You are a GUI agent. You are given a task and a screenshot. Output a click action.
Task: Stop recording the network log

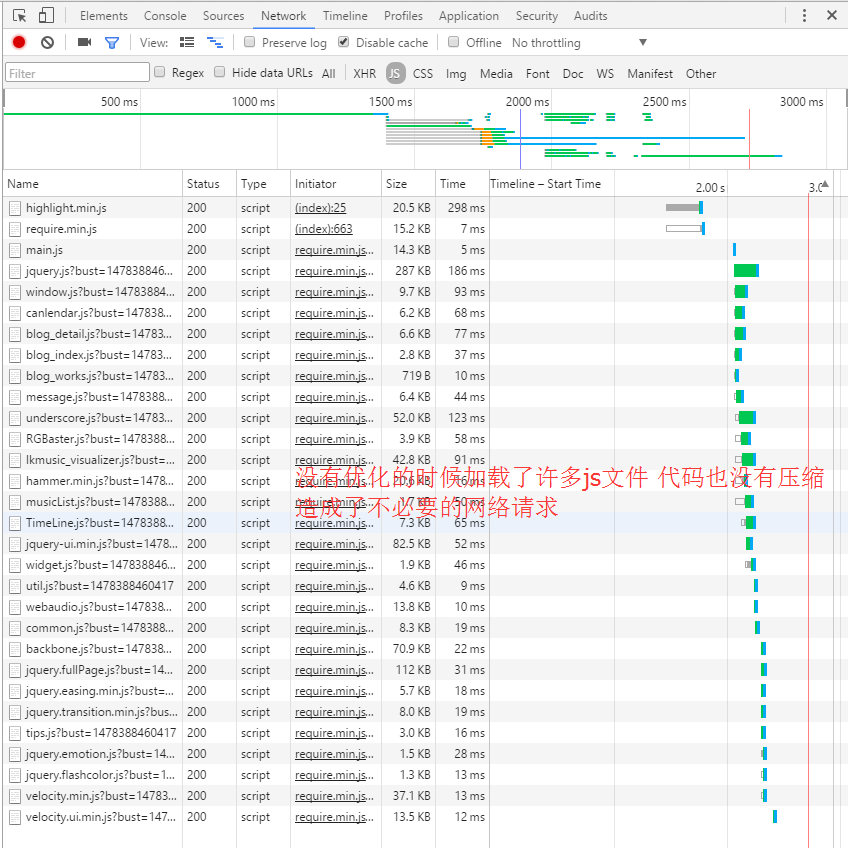click(x=19, y=42)
